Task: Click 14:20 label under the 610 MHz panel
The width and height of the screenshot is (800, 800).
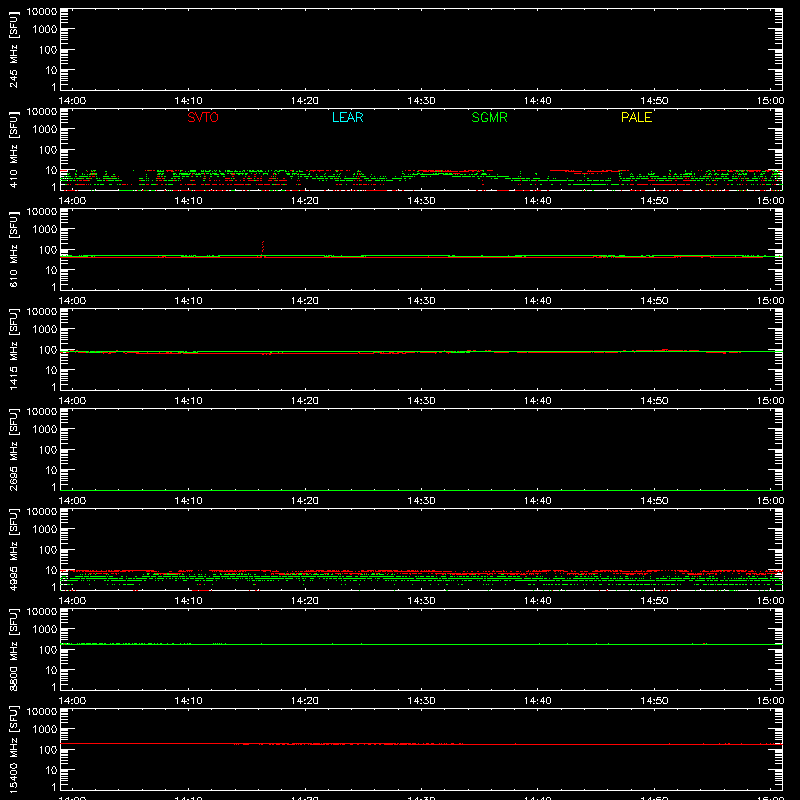Action: 305,301
